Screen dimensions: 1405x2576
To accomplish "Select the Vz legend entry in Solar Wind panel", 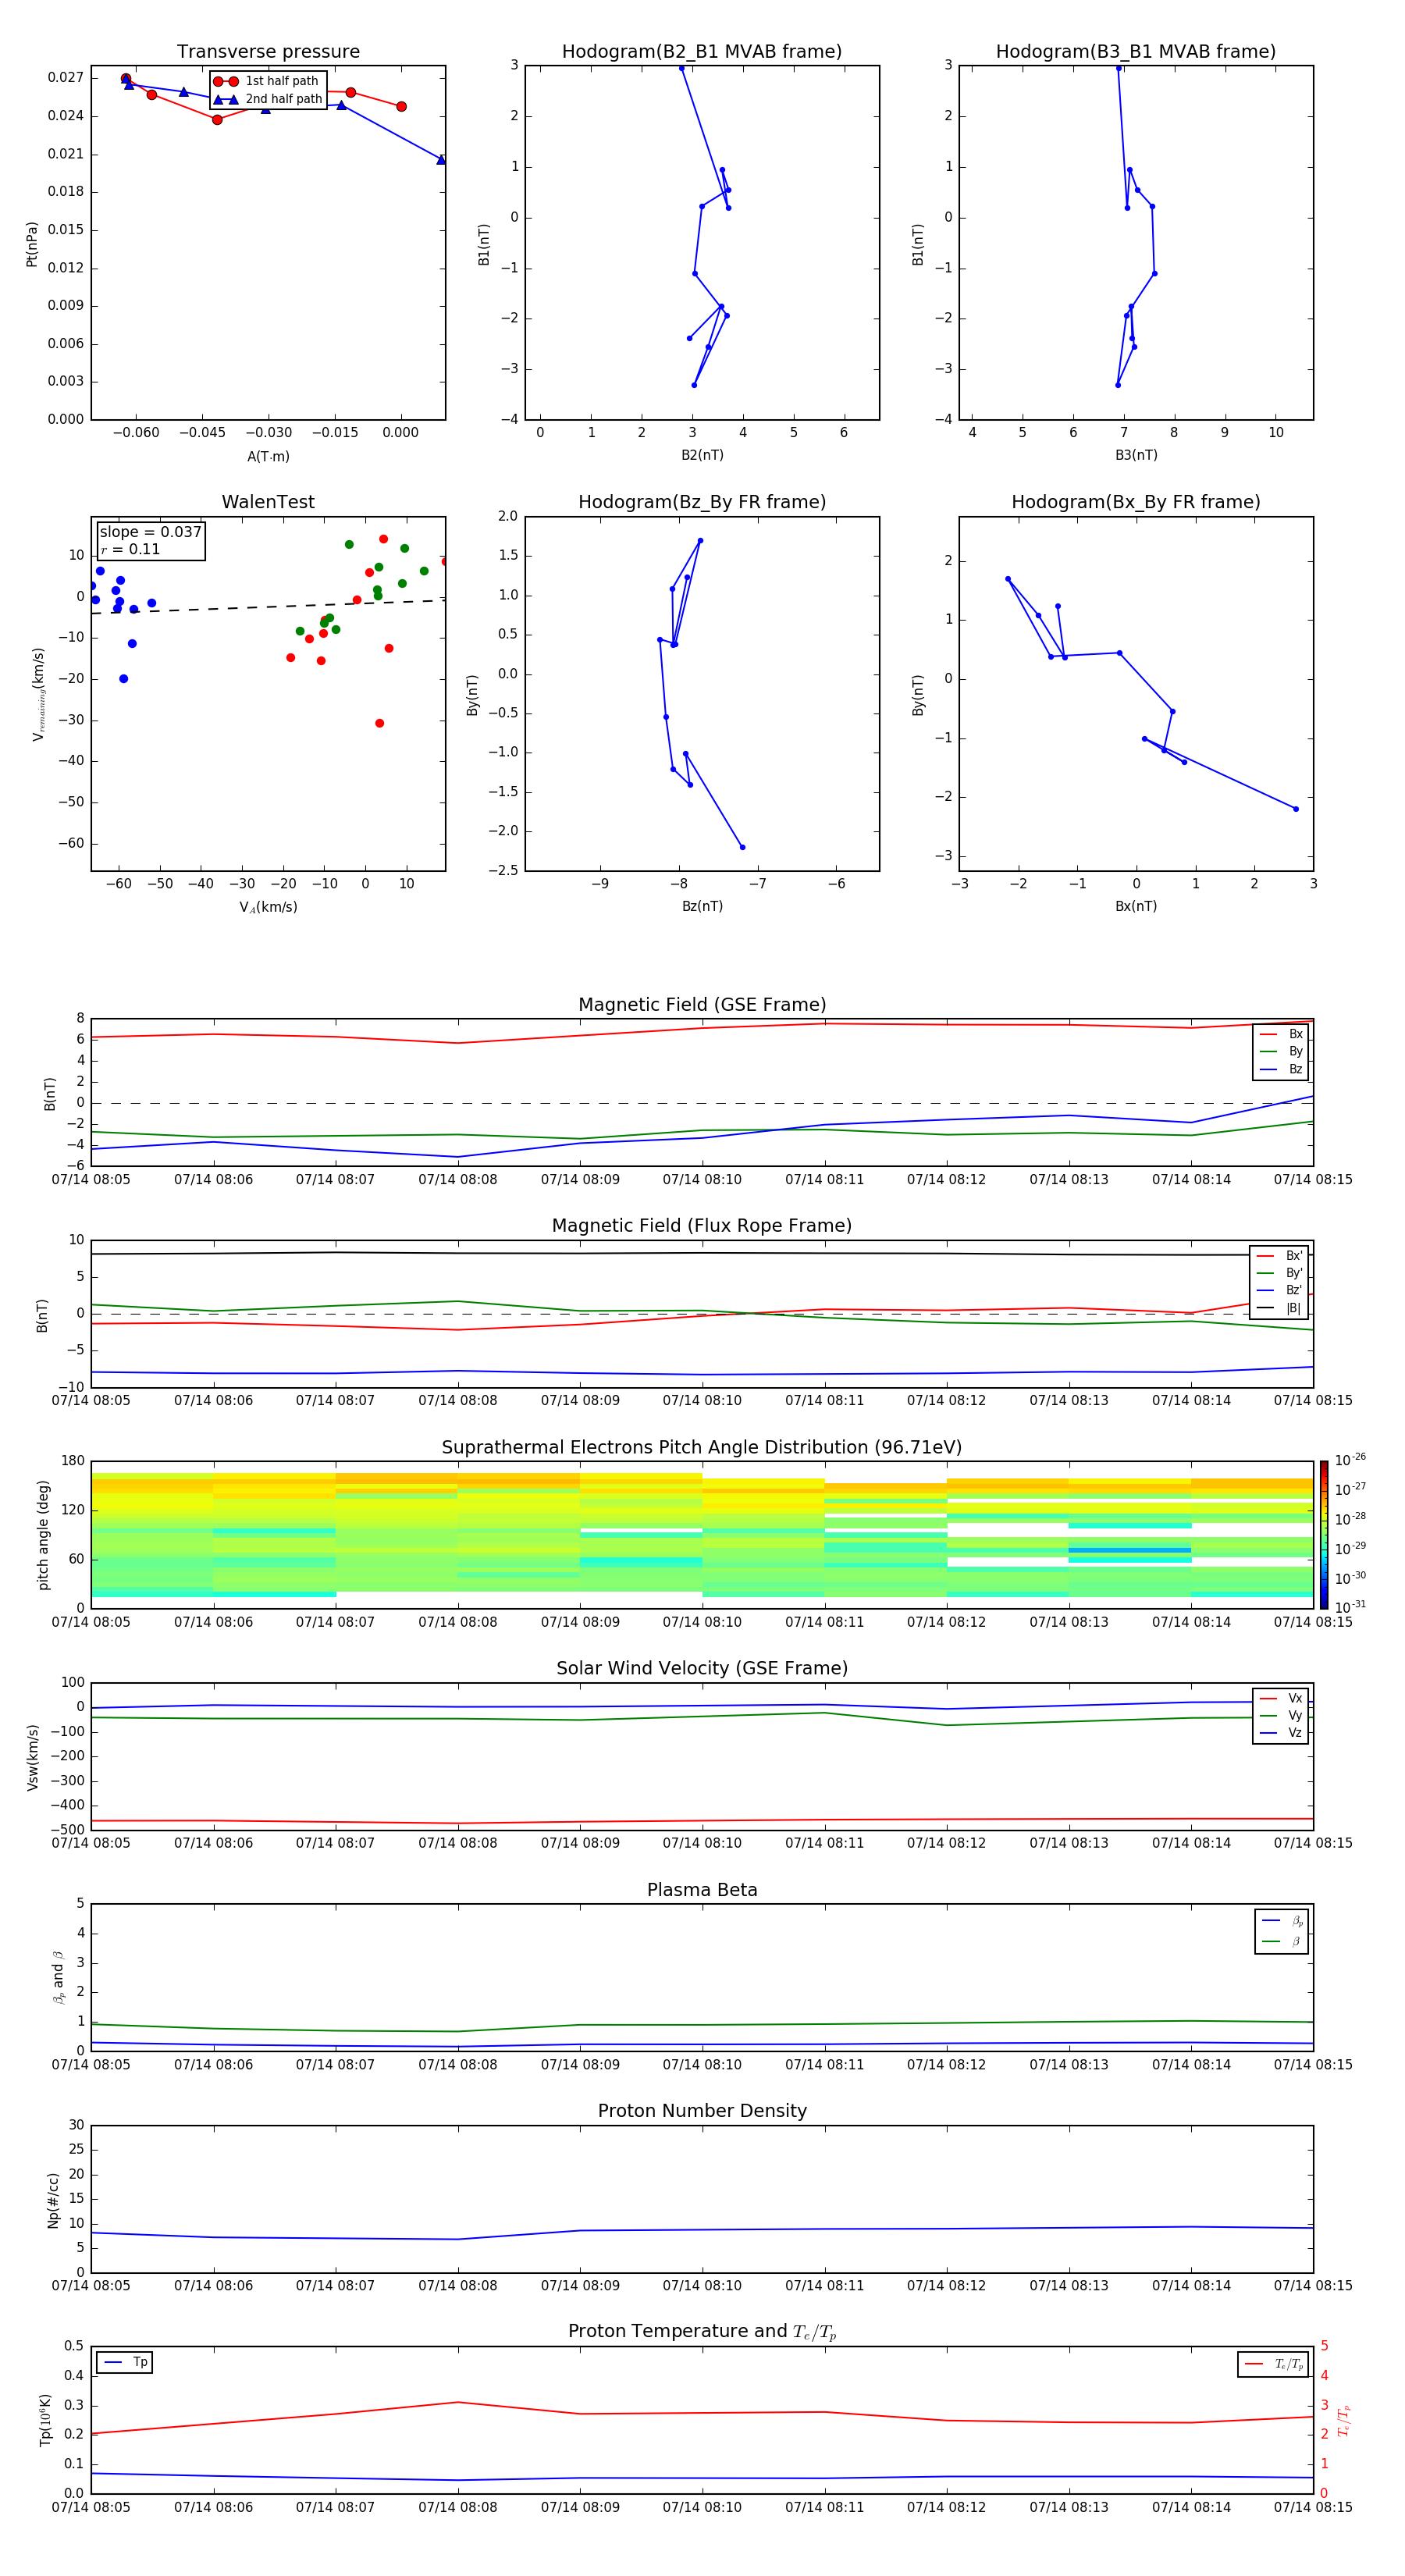I will (1281, 1733).
